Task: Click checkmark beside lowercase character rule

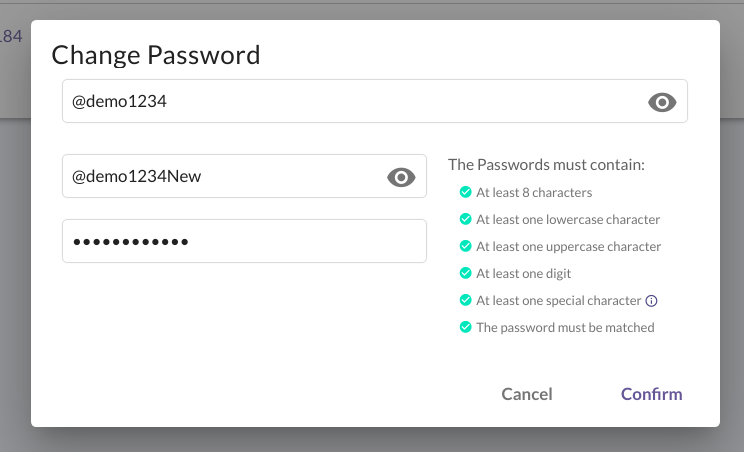Action: 465,219
